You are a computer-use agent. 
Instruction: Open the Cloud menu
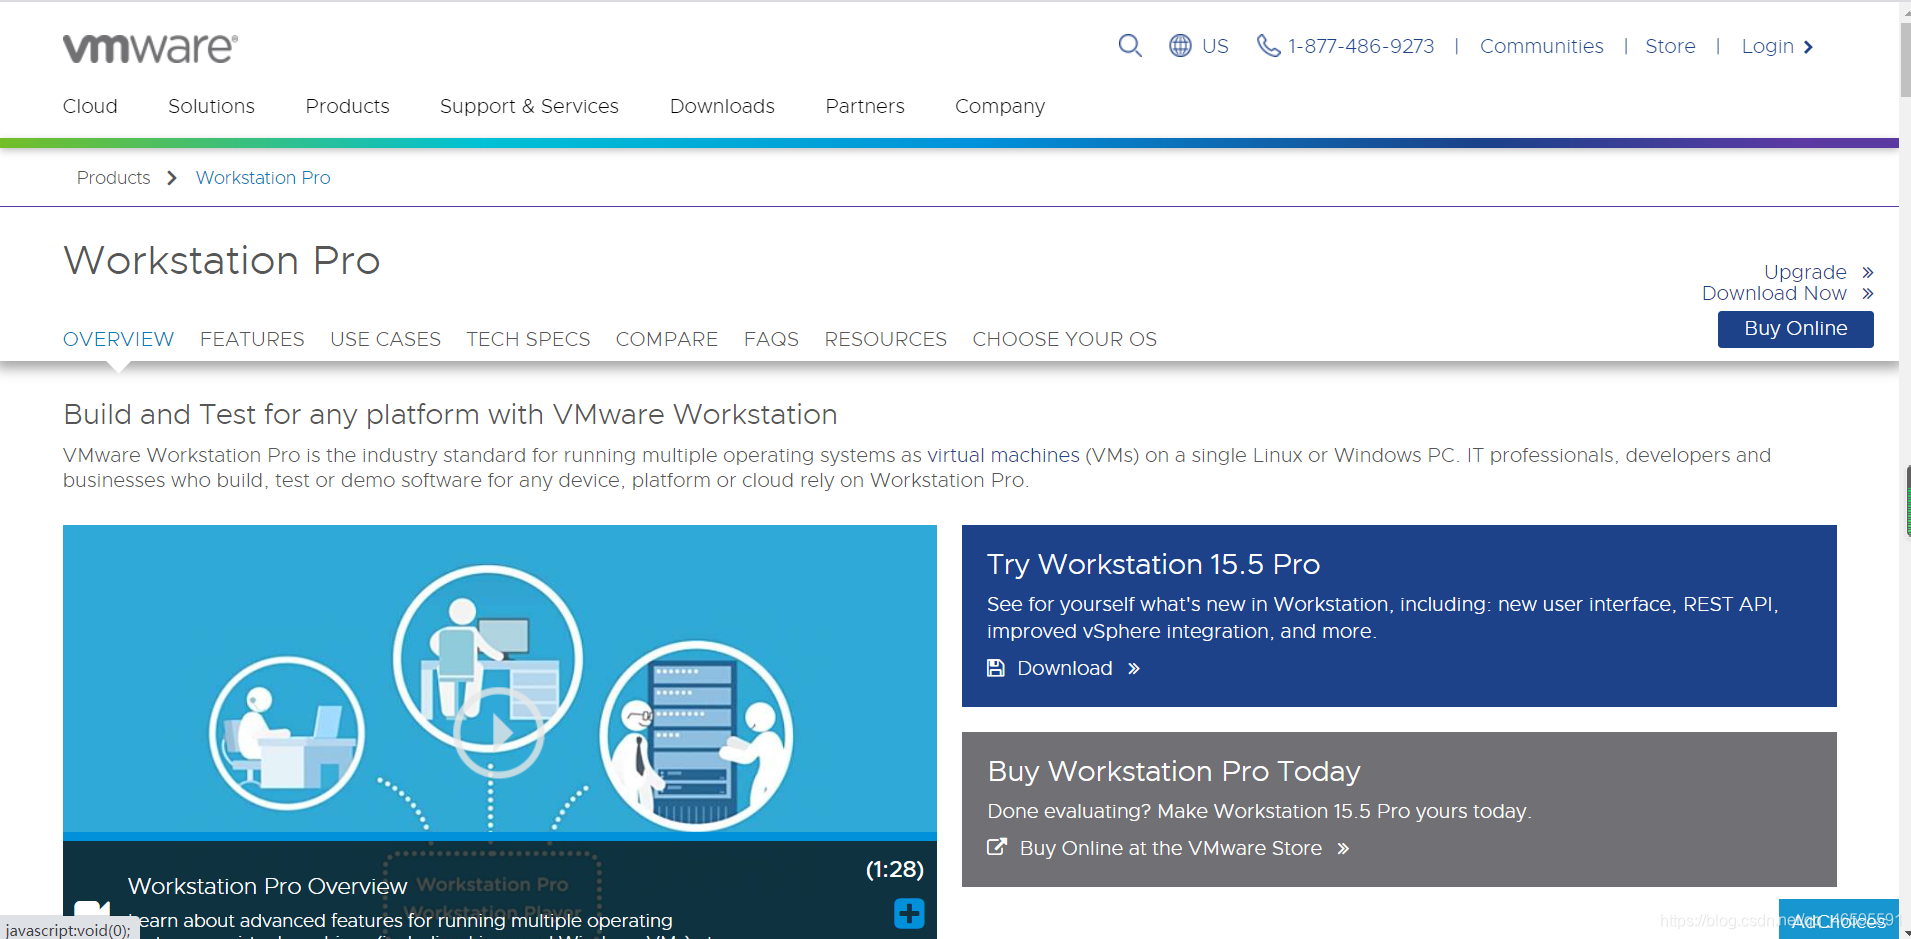pos(90,106)
